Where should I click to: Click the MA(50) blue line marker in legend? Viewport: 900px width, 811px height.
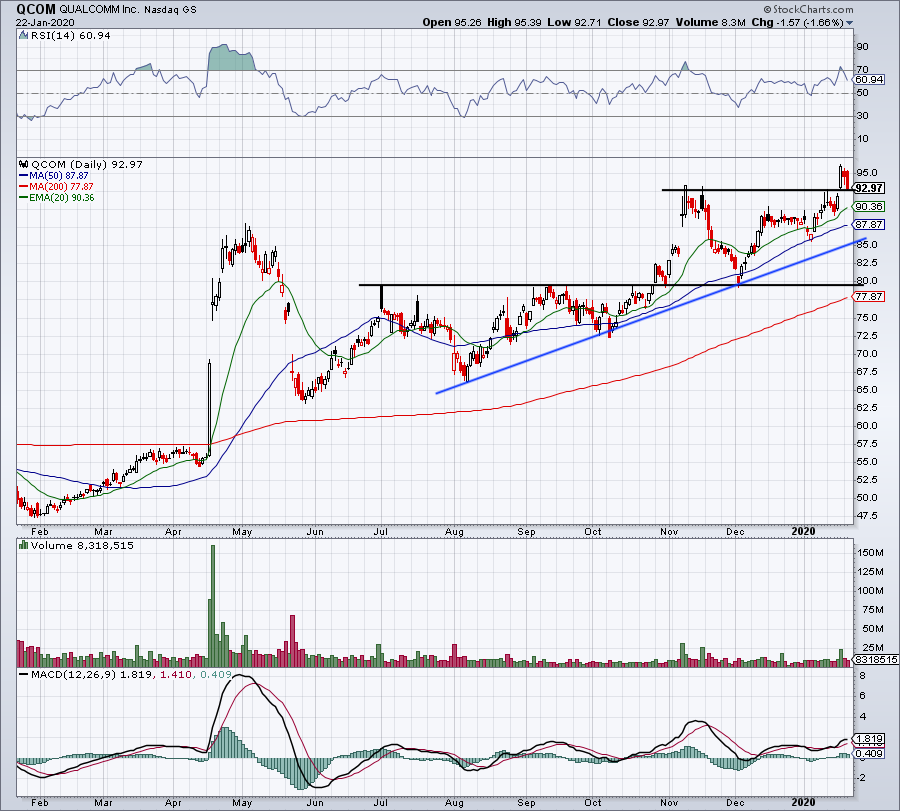coord(24,176)
